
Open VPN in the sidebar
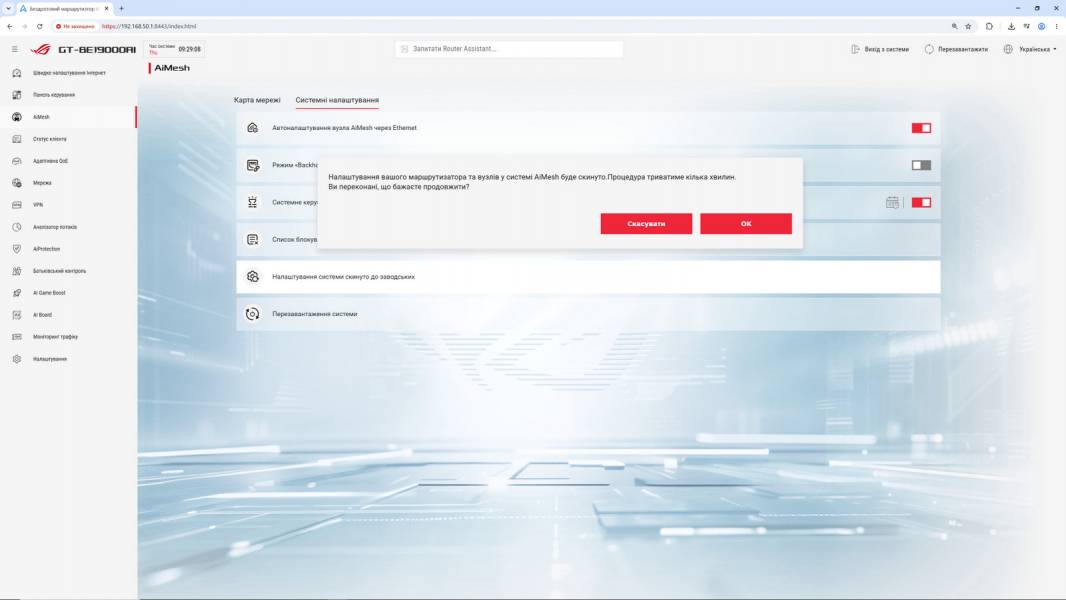[69, 205]
